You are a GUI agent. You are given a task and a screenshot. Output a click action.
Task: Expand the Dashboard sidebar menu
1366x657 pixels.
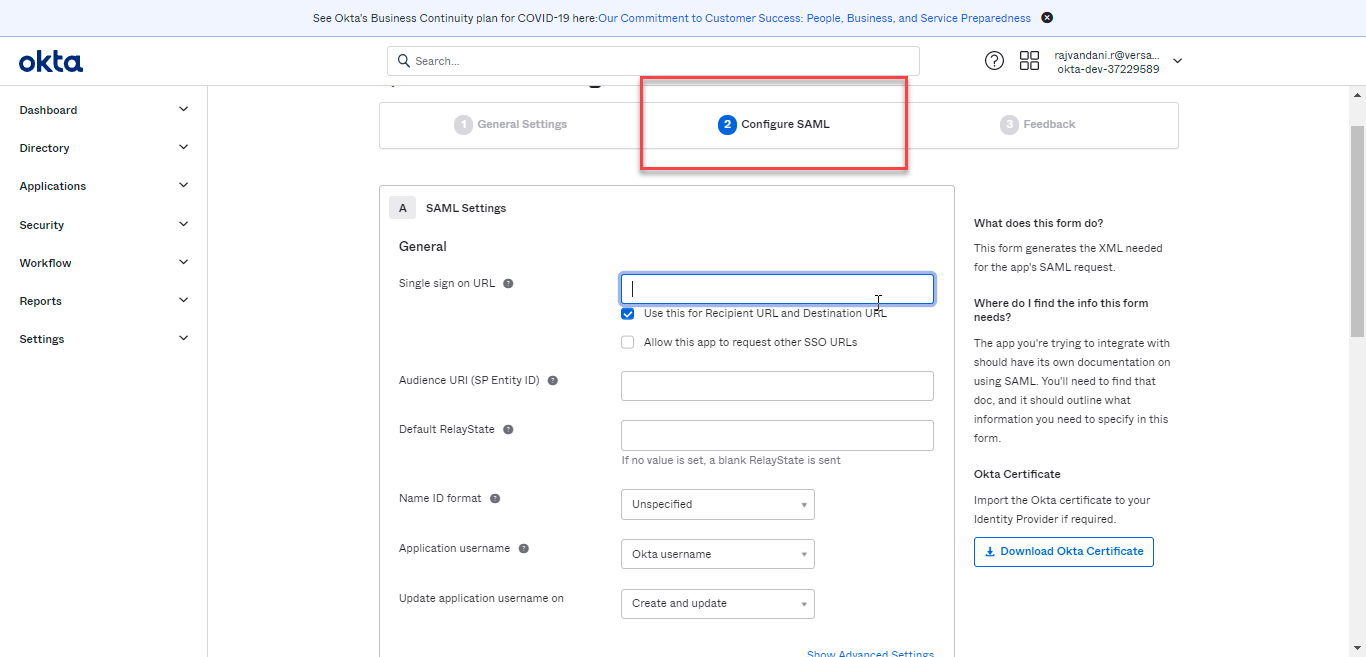tap(104, 110)
